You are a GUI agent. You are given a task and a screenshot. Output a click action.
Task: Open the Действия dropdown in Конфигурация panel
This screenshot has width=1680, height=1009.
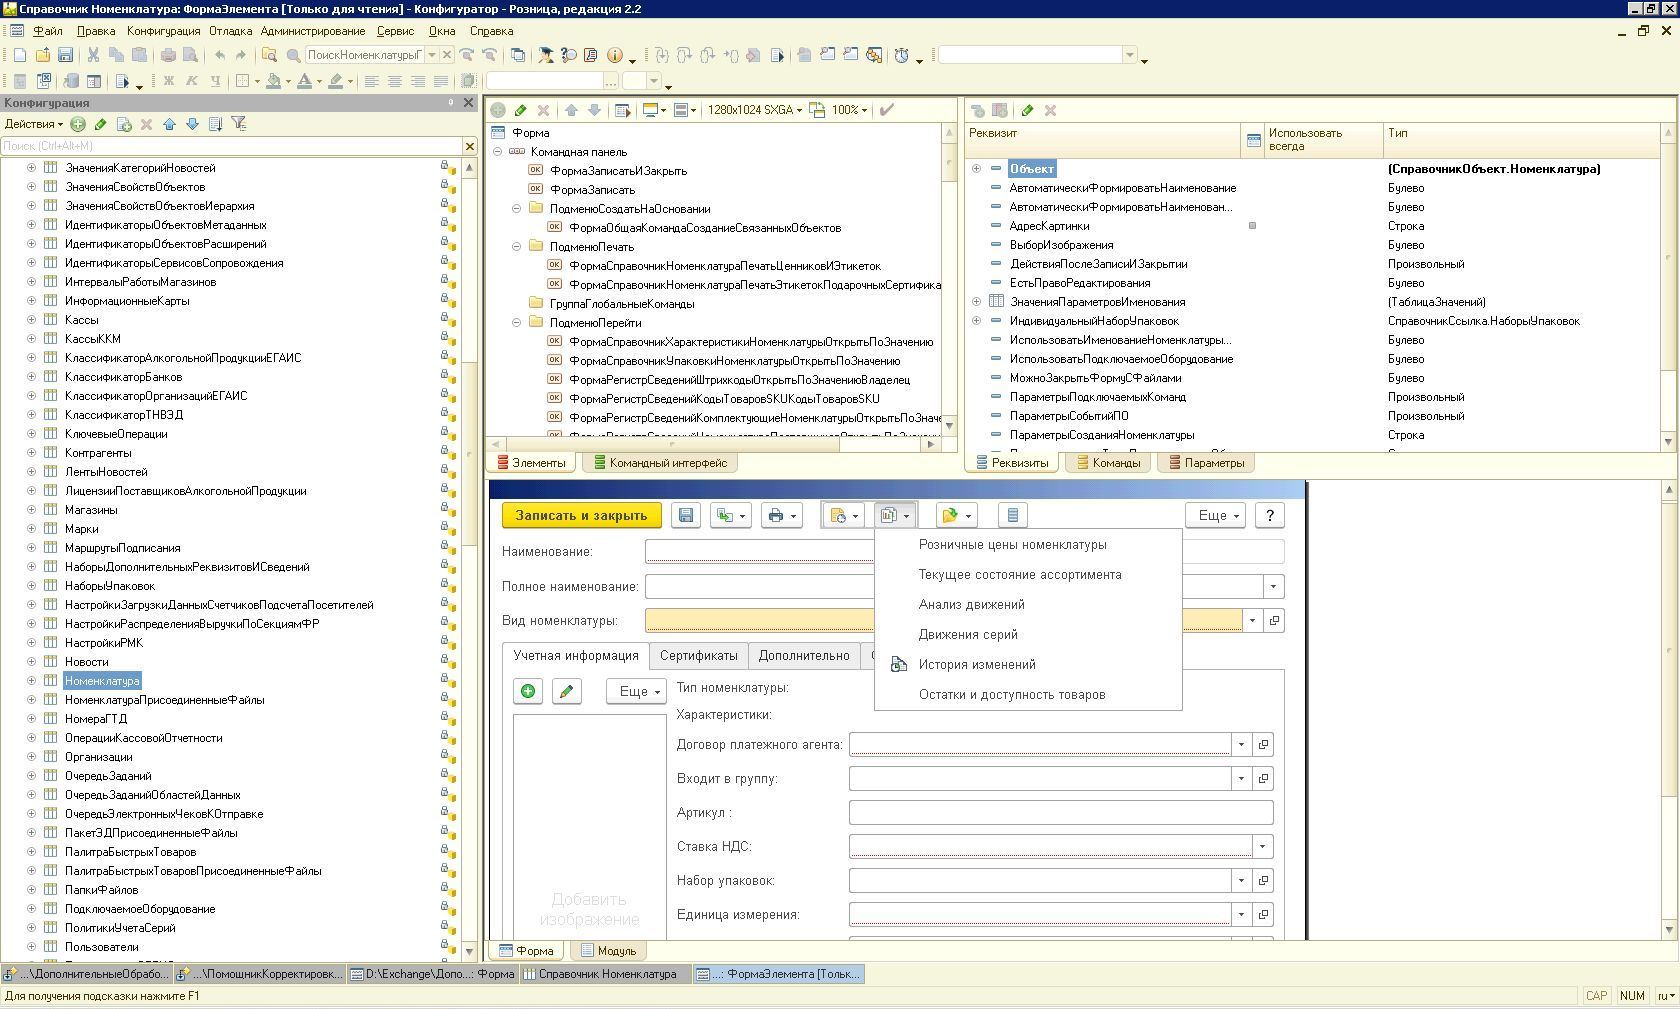coord(33,124)
